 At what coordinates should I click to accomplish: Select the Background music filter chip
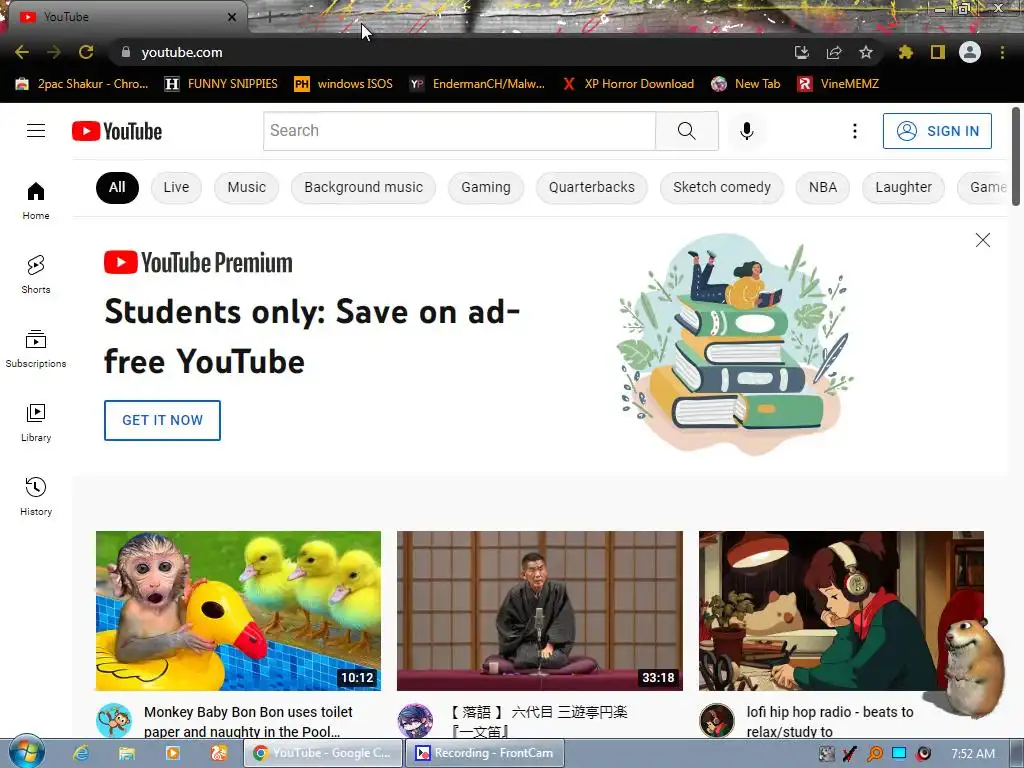point(363,187)
